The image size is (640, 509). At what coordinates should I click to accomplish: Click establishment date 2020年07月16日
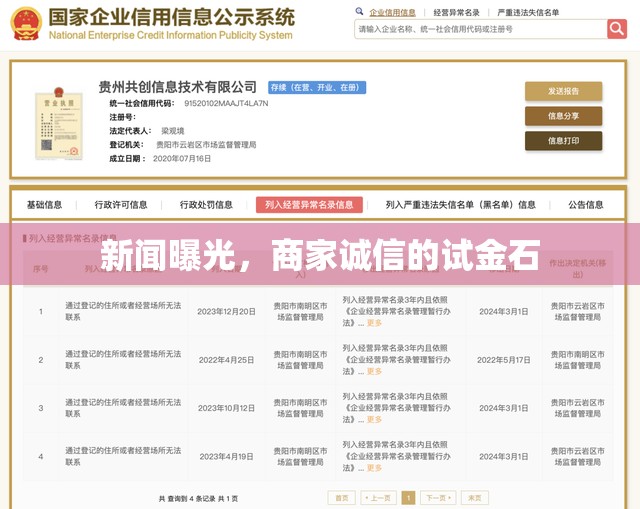pyautogui.click(x=182, y=158)
